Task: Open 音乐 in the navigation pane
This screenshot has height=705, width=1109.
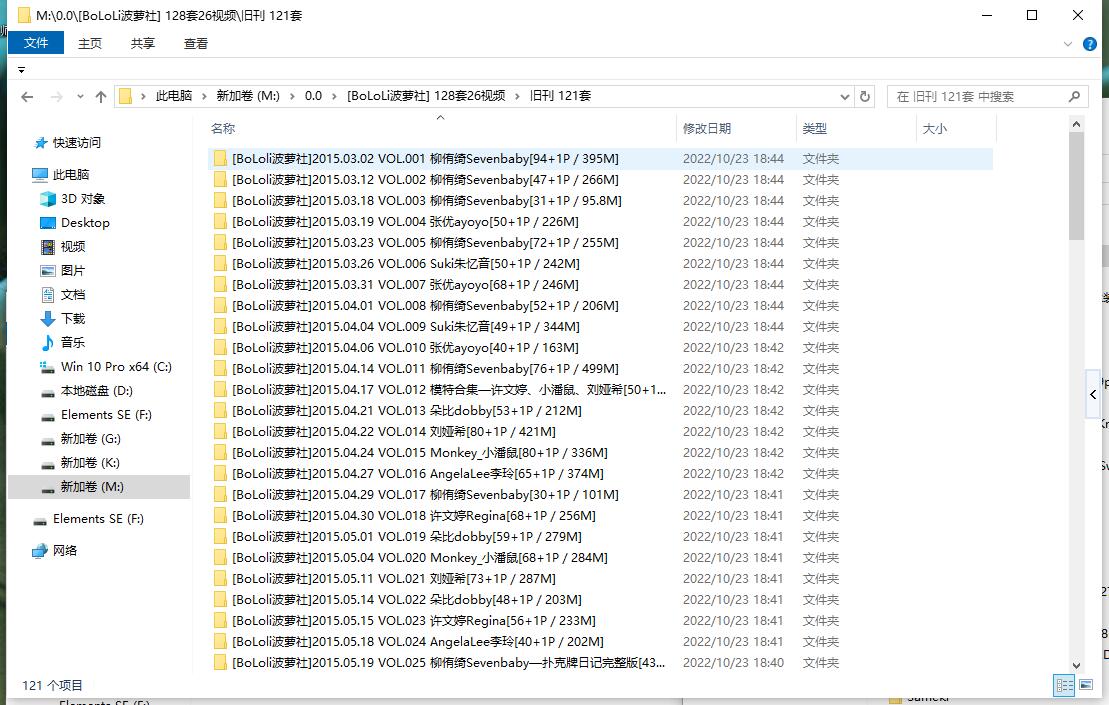Action: point(73,343)
